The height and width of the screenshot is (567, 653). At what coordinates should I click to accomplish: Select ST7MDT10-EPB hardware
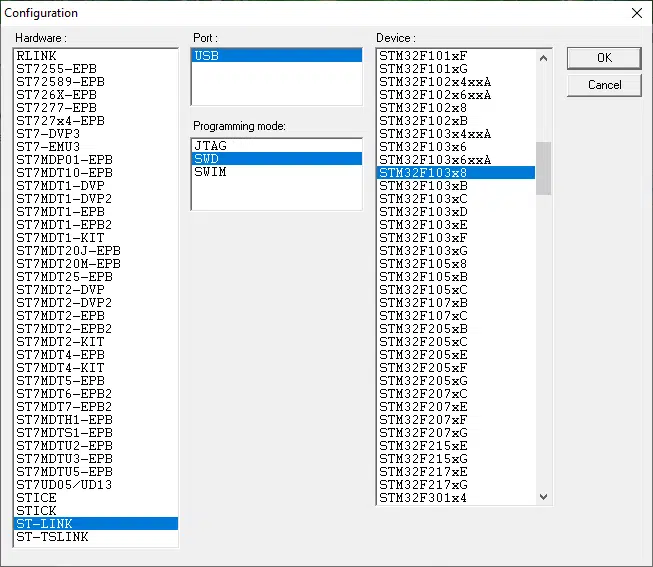tap(96, 173)
